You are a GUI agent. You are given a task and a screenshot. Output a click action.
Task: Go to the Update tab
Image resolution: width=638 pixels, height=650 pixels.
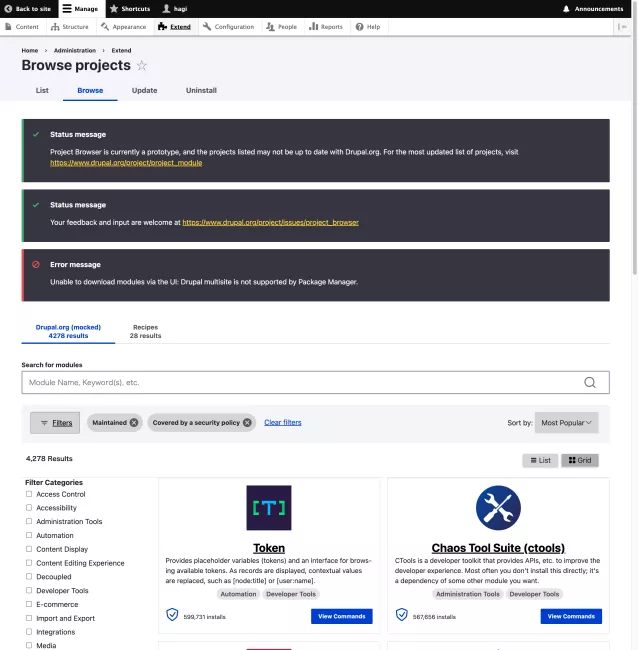[144, 90]
